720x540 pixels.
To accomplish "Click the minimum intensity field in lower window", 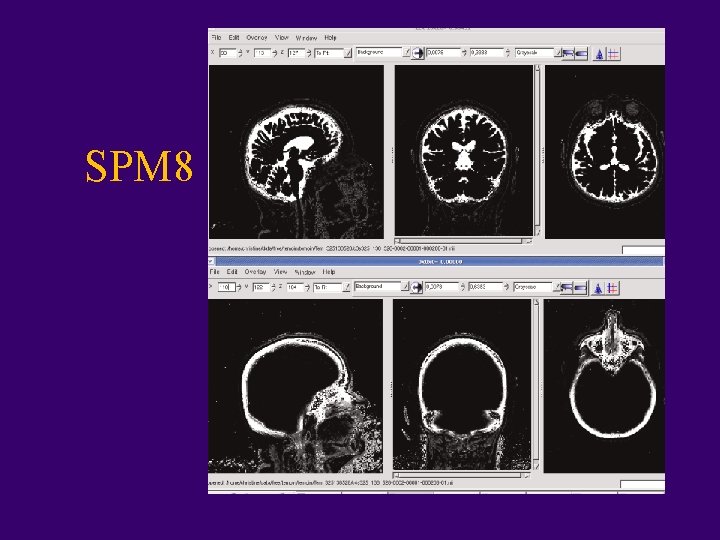I will [442, 287].
